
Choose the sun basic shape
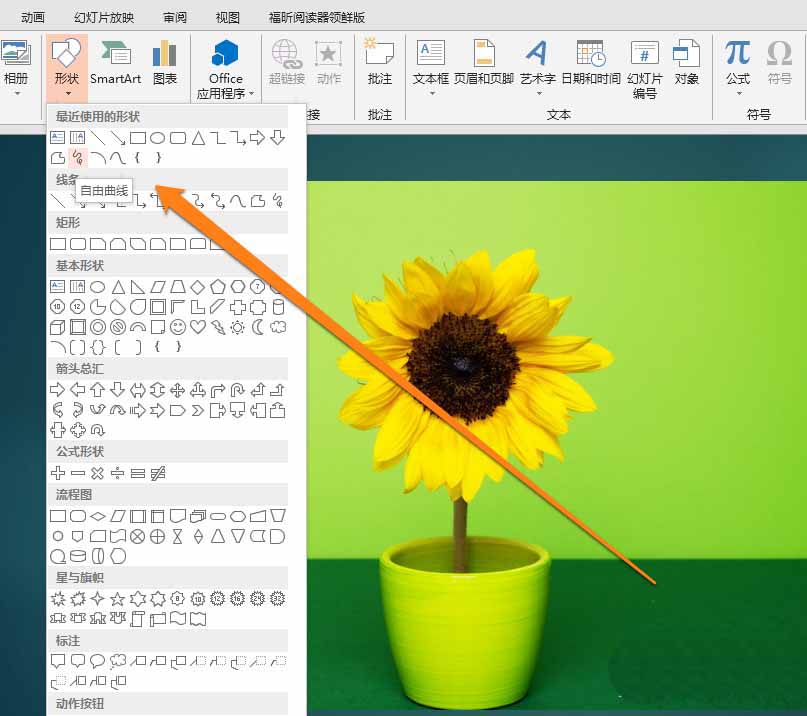point(238,327)
